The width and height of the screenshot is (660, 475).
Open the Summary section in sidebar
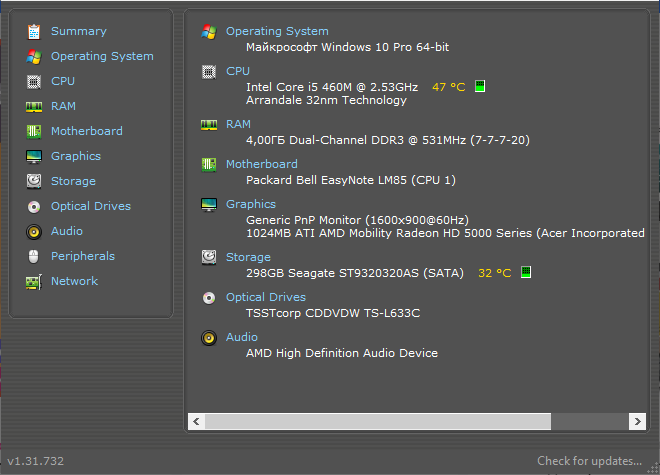tap(79, 31)
